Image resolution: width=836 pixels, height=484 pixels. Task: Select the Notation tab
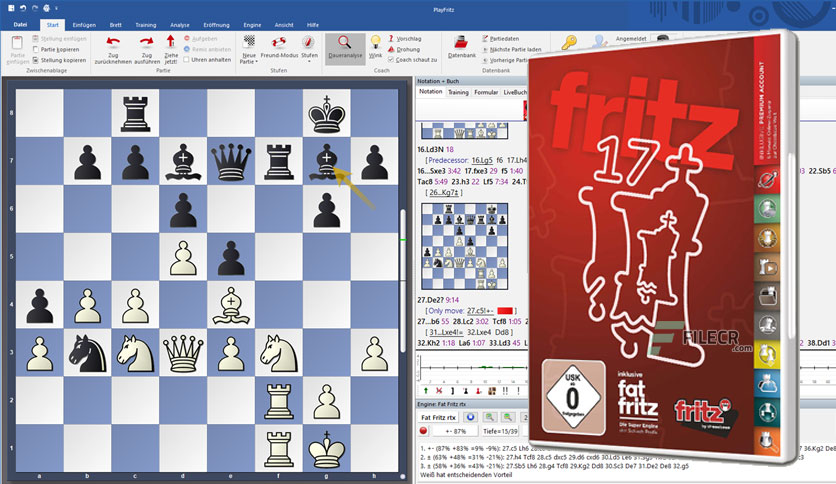[x=430, y=92]
